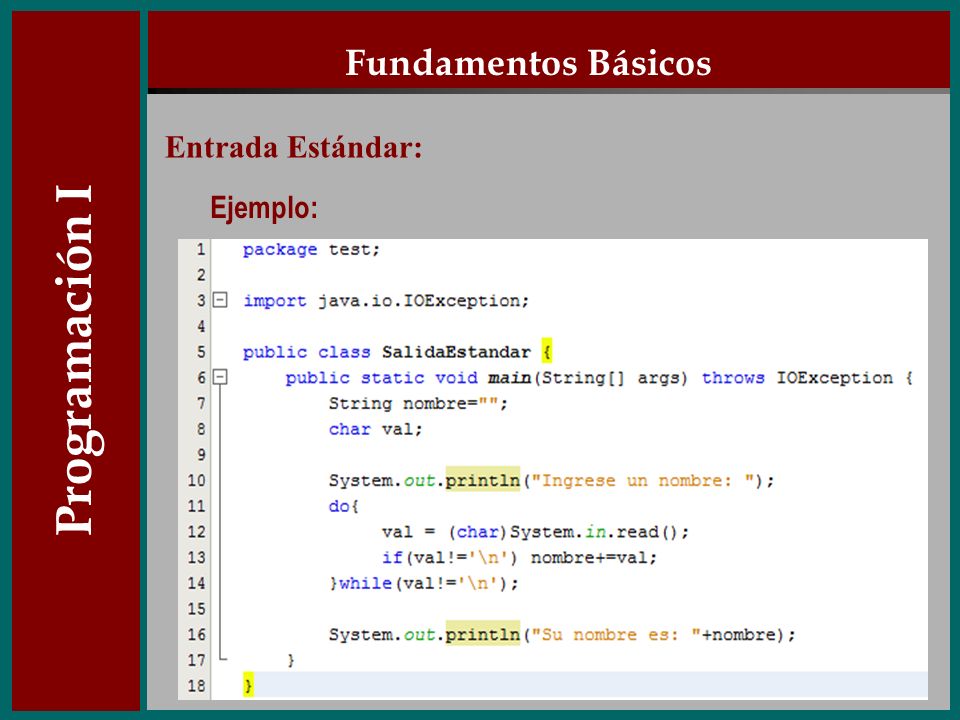Click string "Ingrese un nombre: "
Screen dimensions: 960x720
point(643,480)
